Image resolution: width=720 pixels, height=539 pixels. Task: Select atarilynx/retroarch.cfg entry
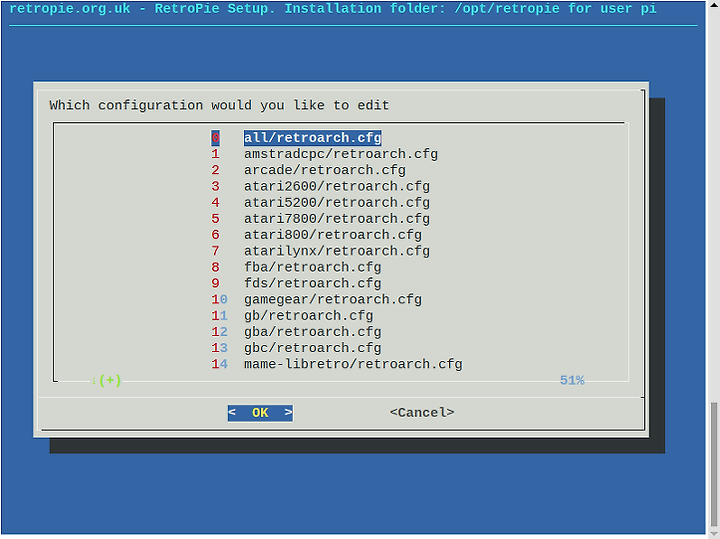[x=337, y=251]
